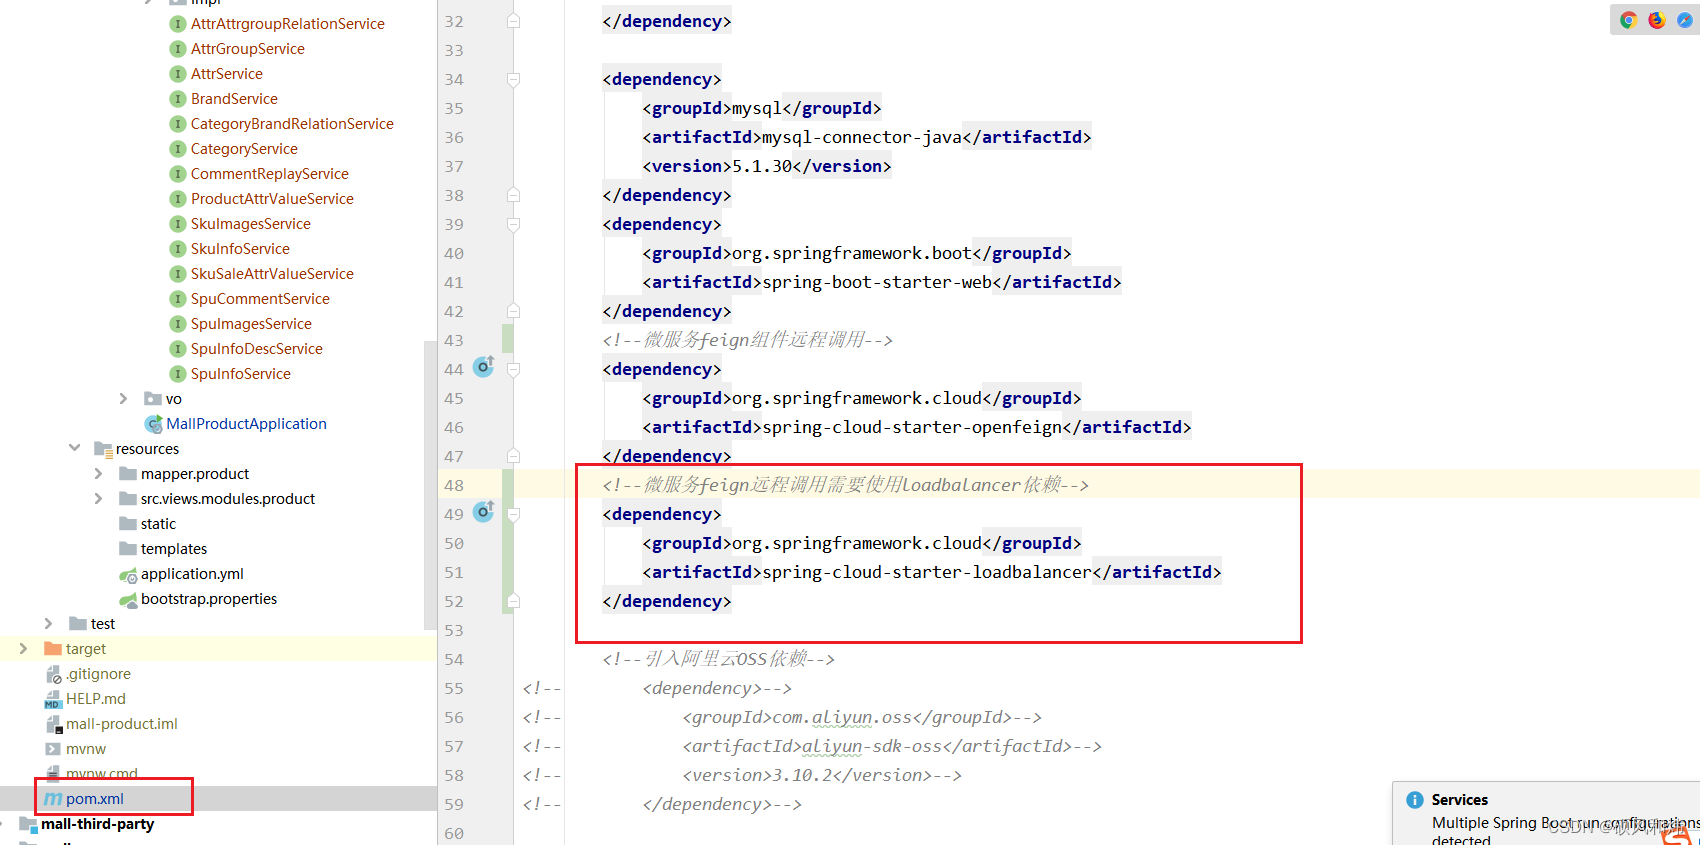This screenshot has width=1700, height=845.
Task: Click the templates folder icon
Action: pos(128,549)
